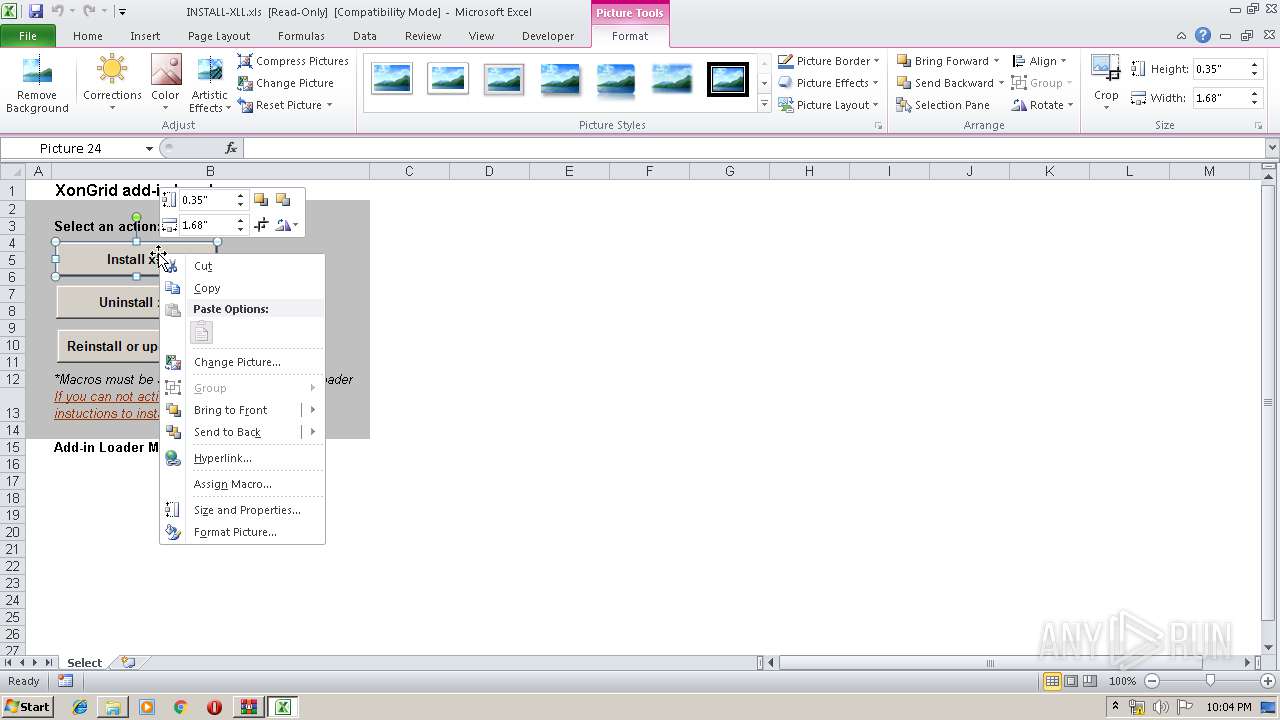Switch to the Home tab

(x=88, y=36)
